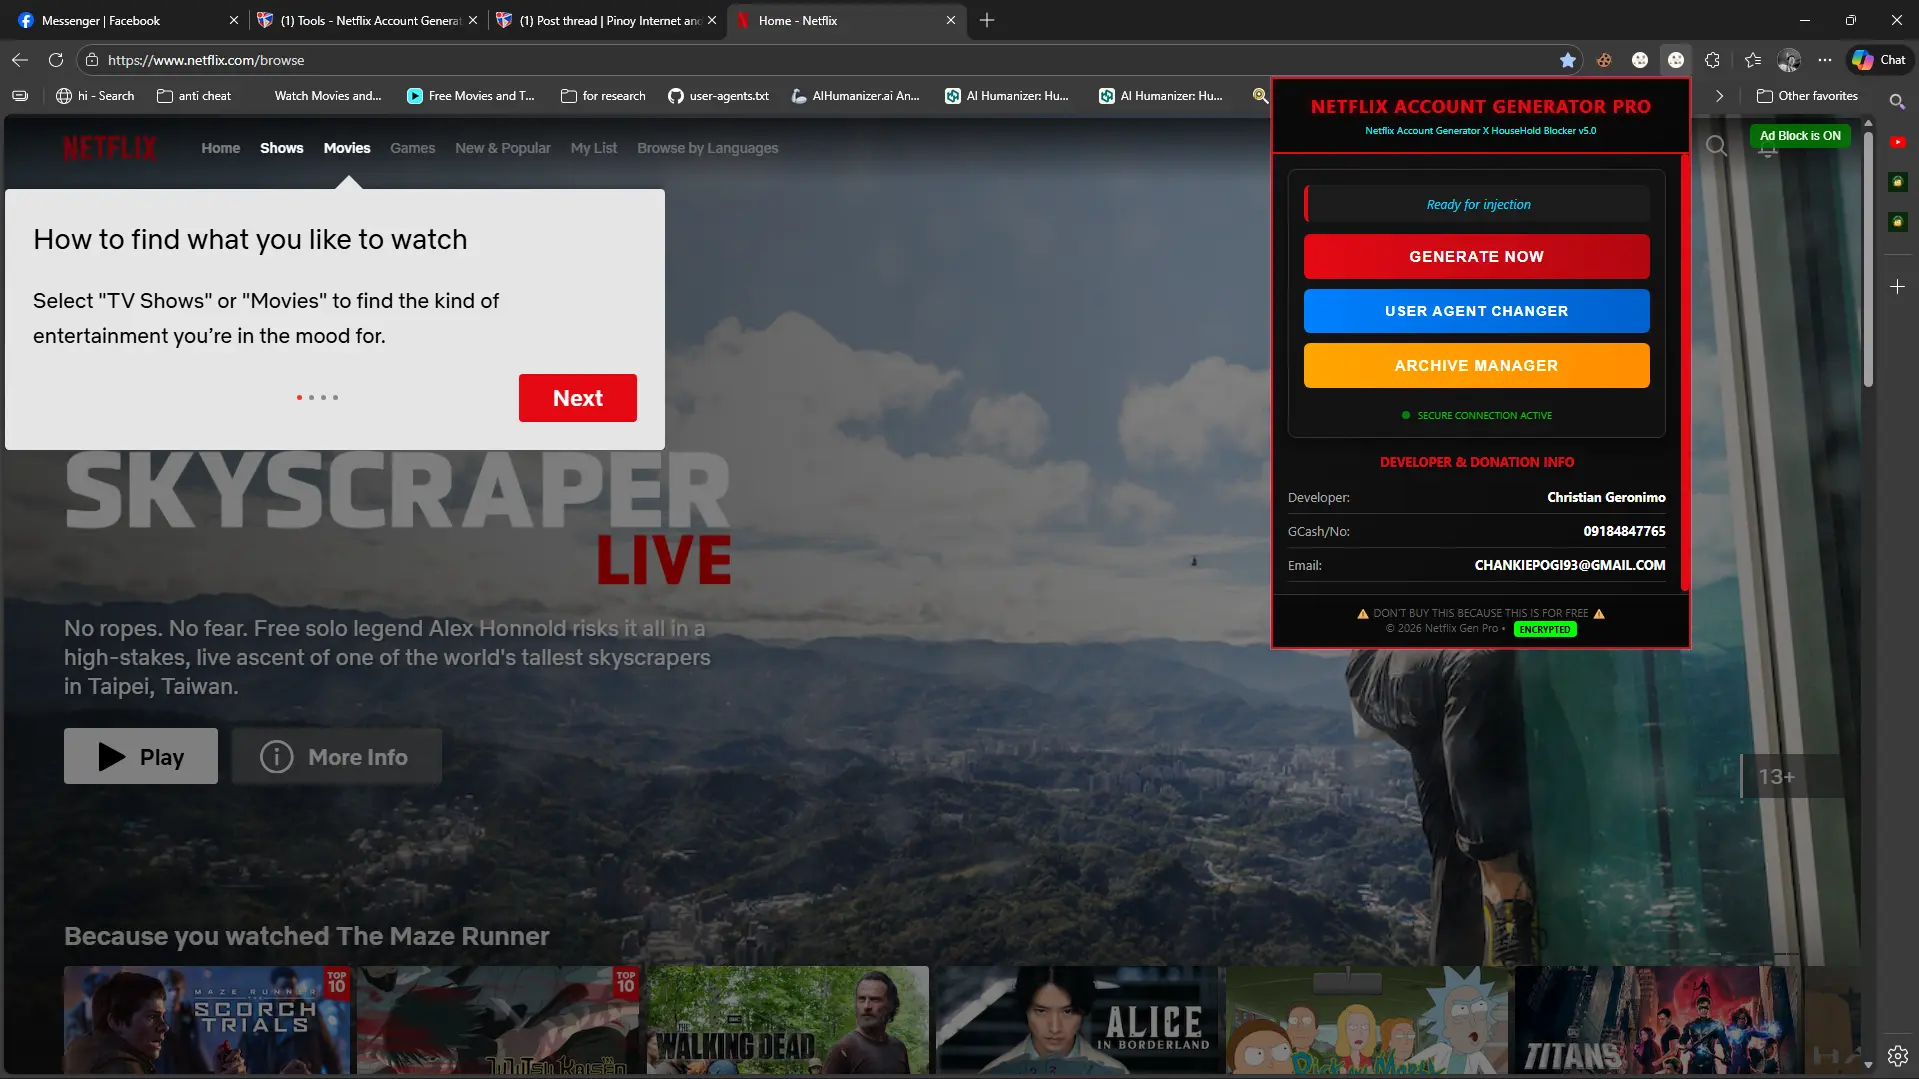
Task: Open the Titans thumbnail
Action: coord(1657,1020)
